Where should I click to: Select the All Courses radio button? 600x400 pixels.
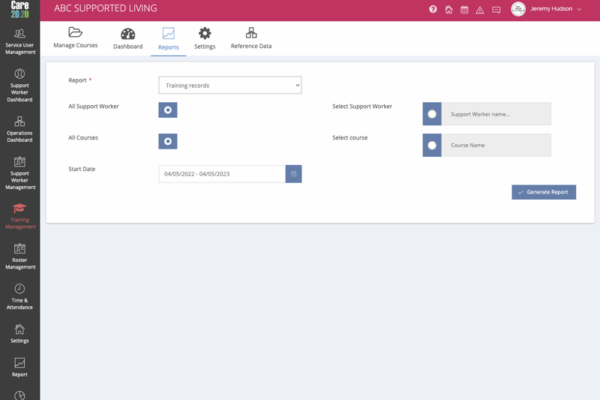tap(168, 142)
